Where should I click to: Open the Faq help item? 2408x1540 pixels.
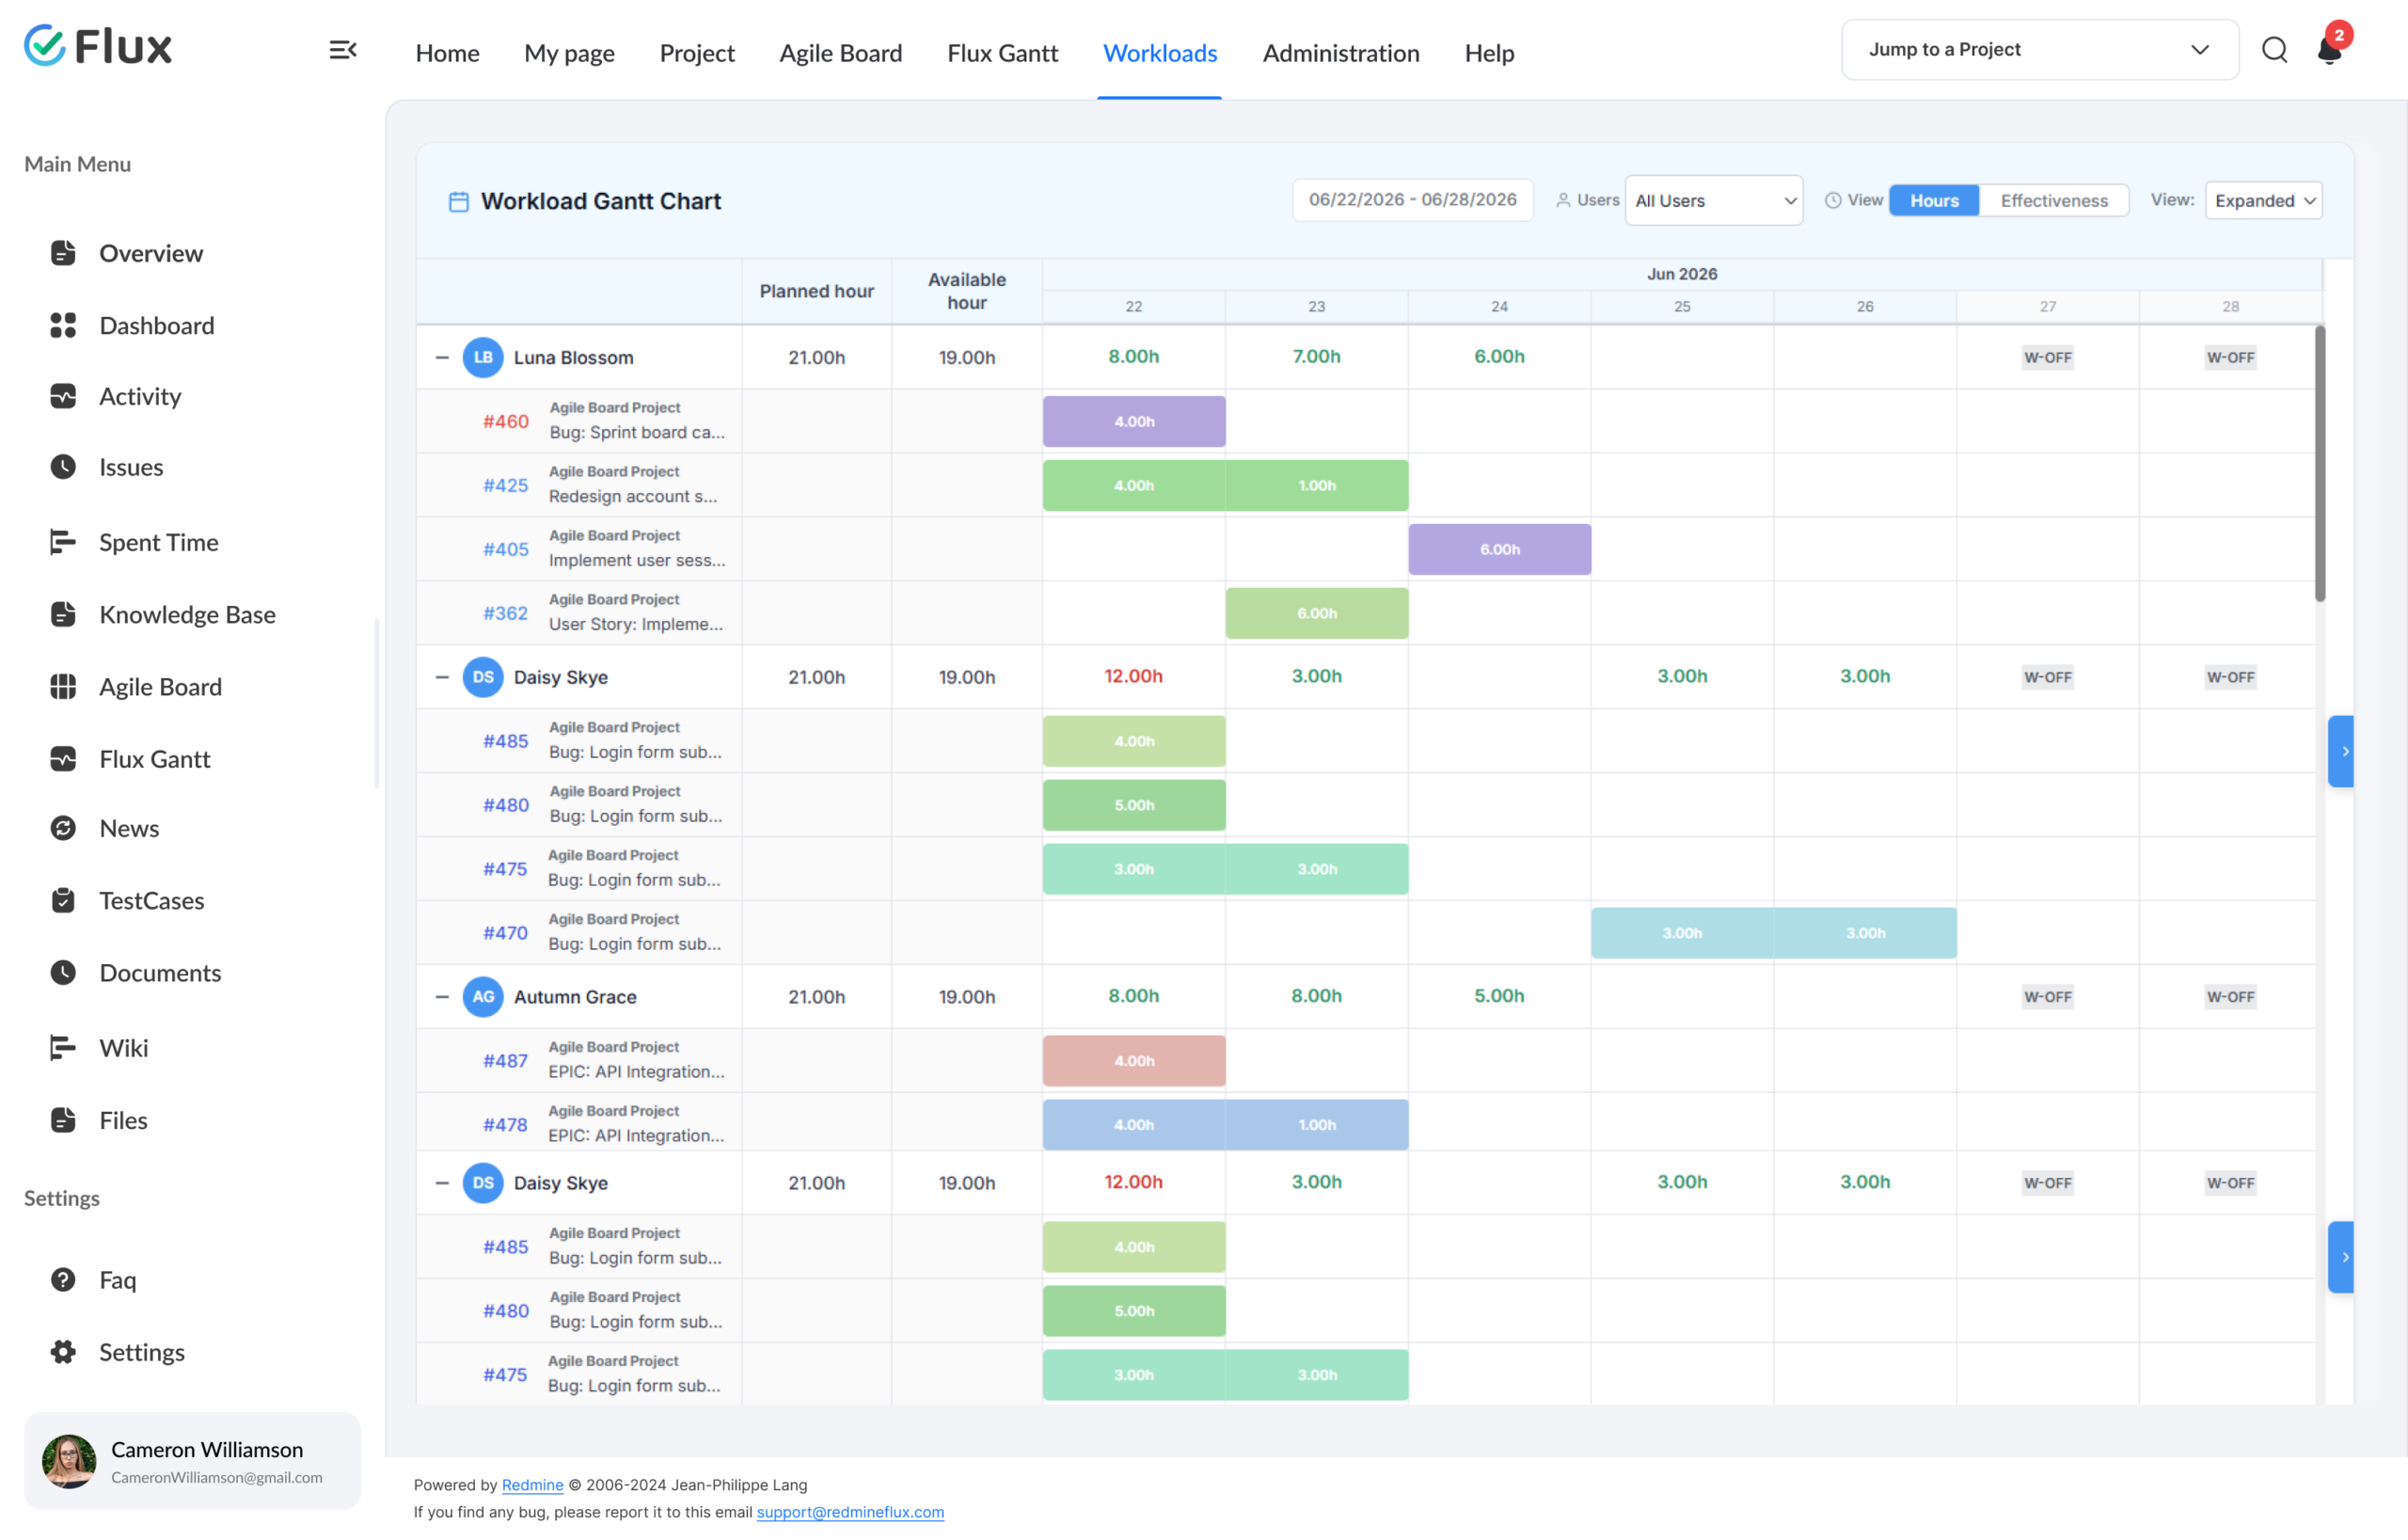click(x=117, y=1280)
